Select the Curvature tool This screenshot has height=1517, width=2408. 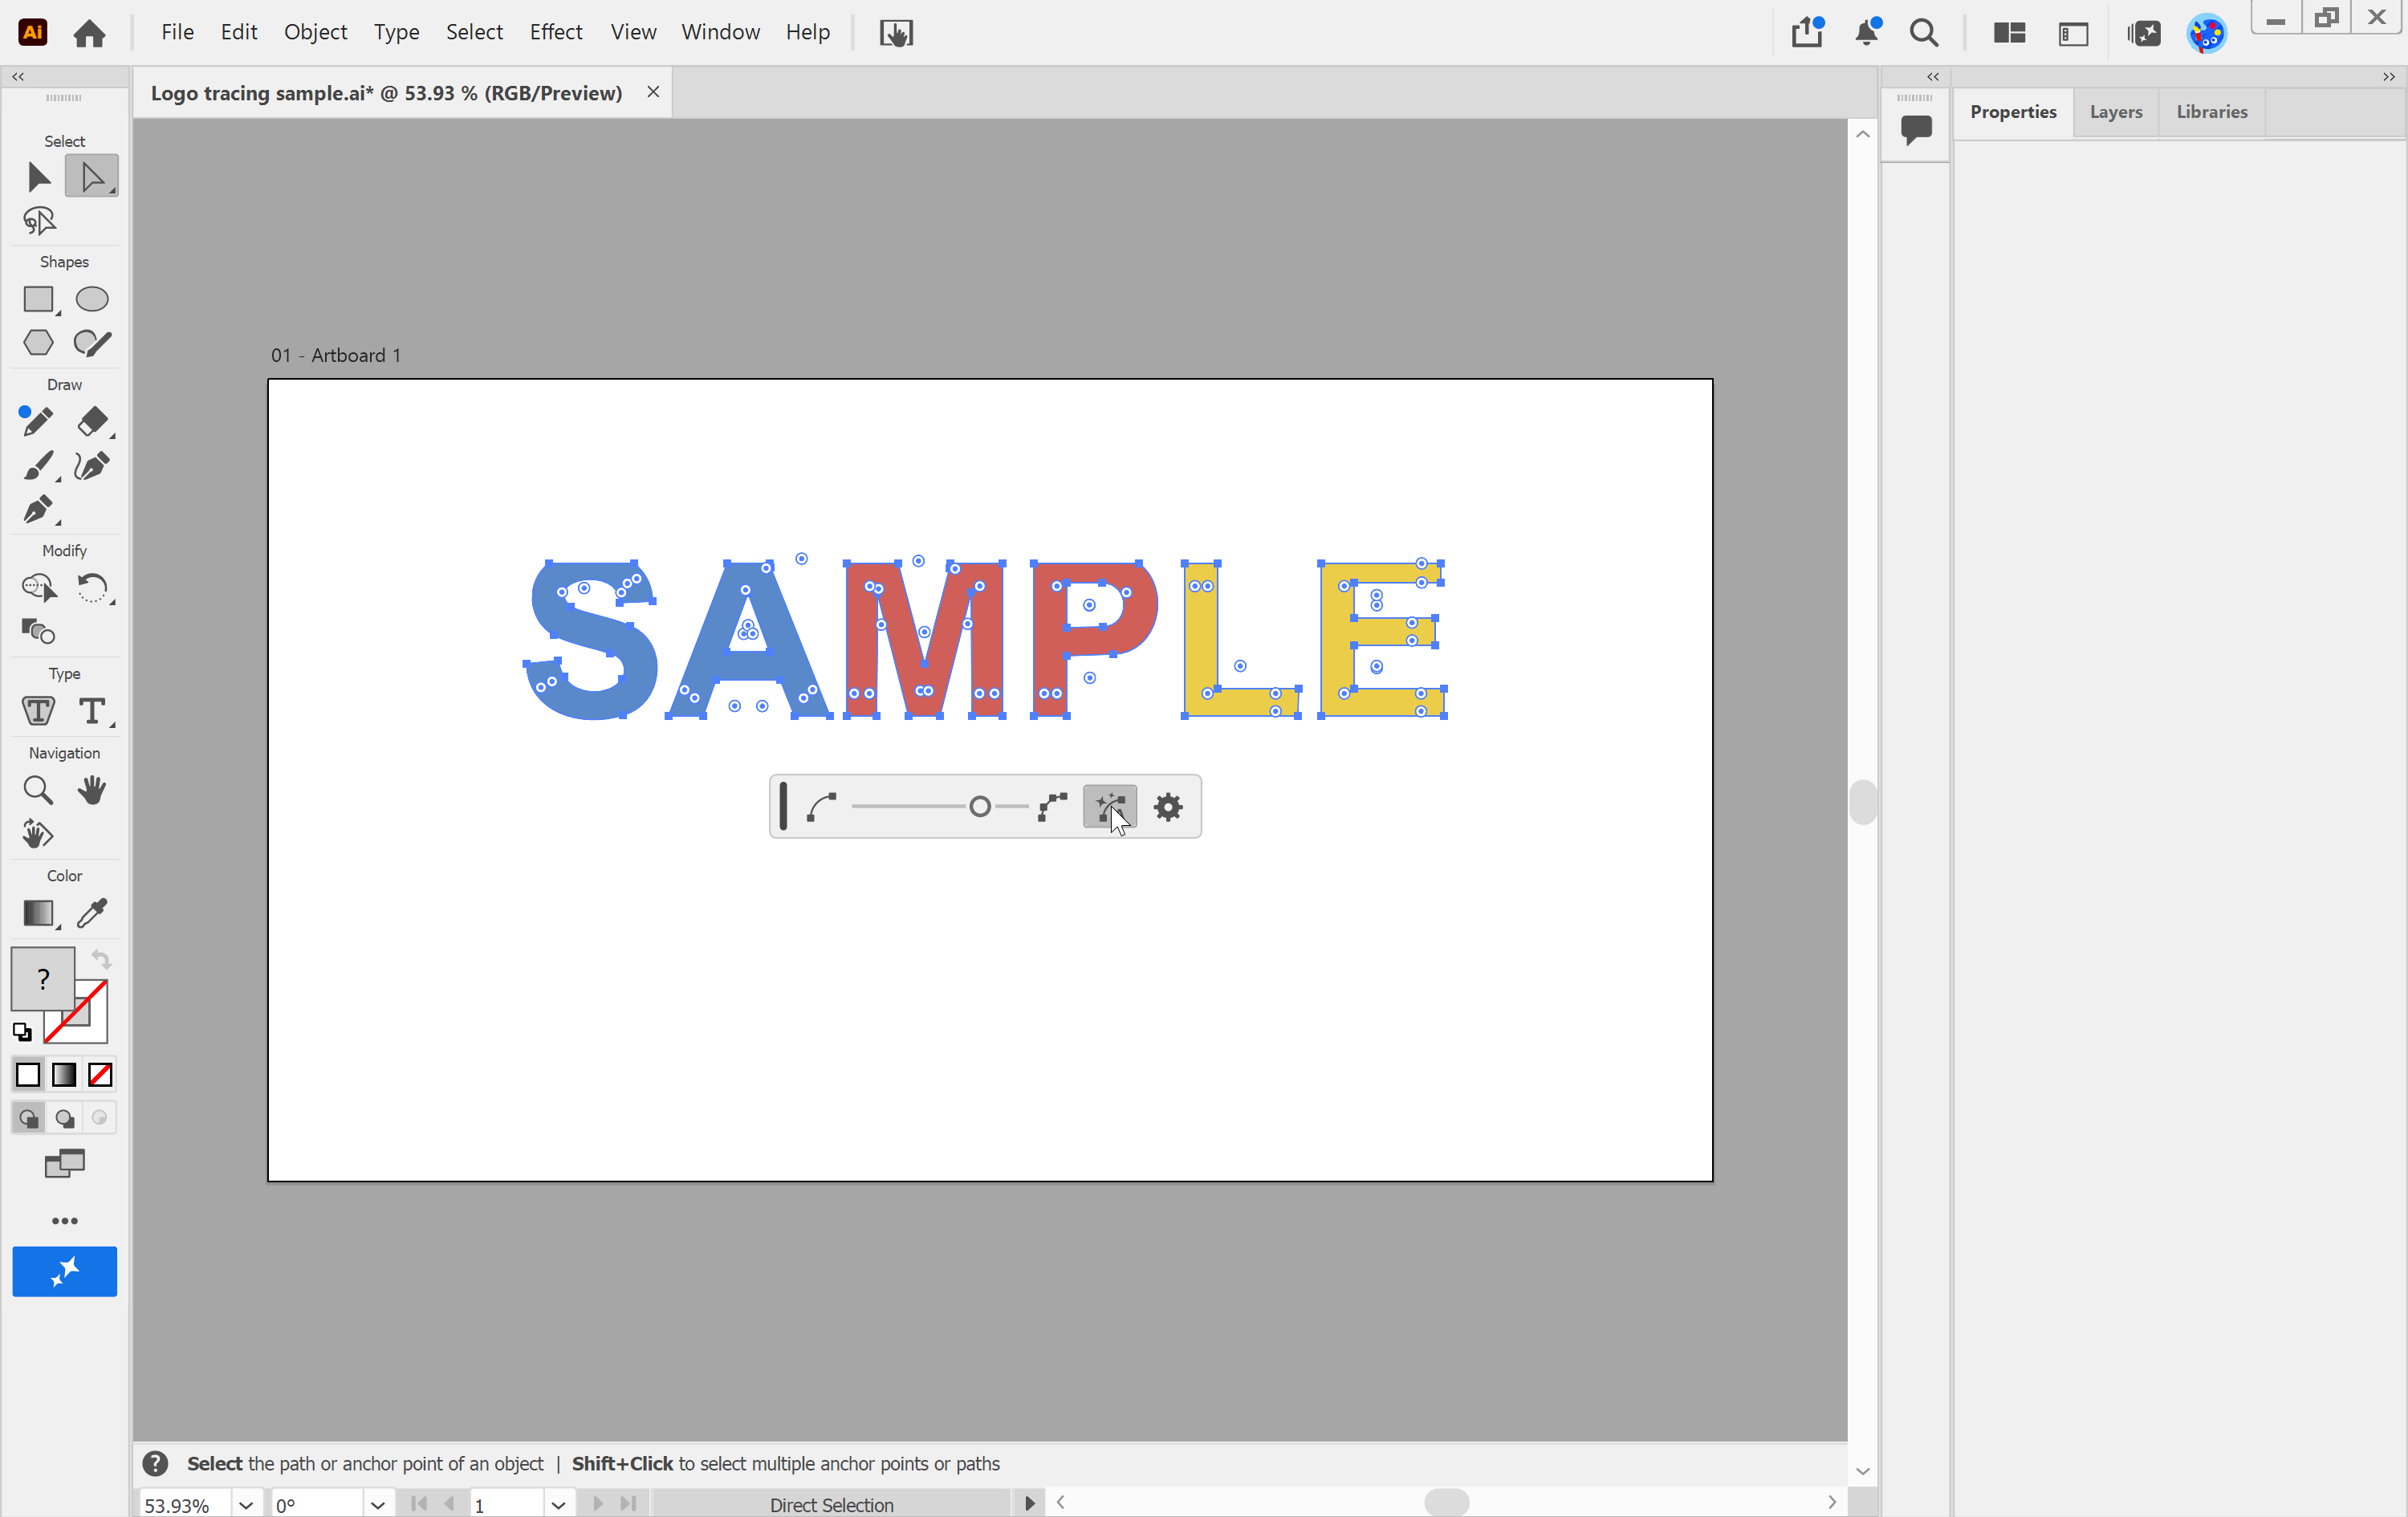[x=92, y=466]
